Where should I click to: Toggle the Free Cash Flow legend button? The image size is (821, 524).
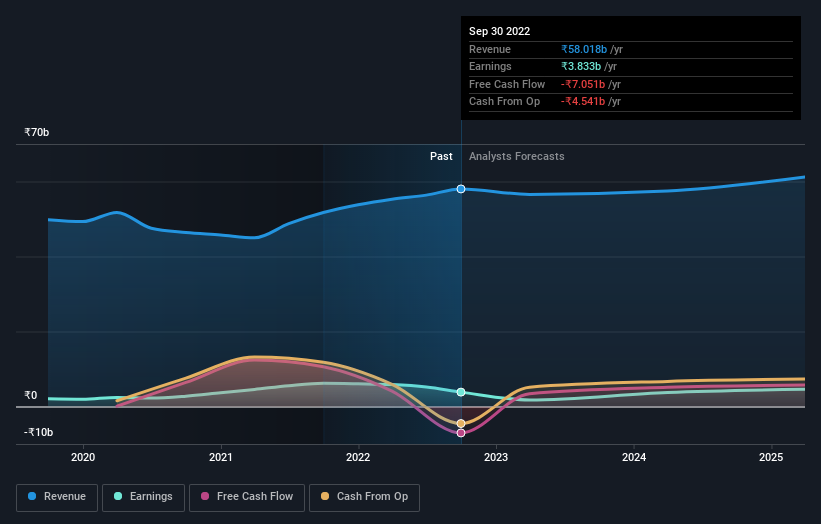[247, 497]
